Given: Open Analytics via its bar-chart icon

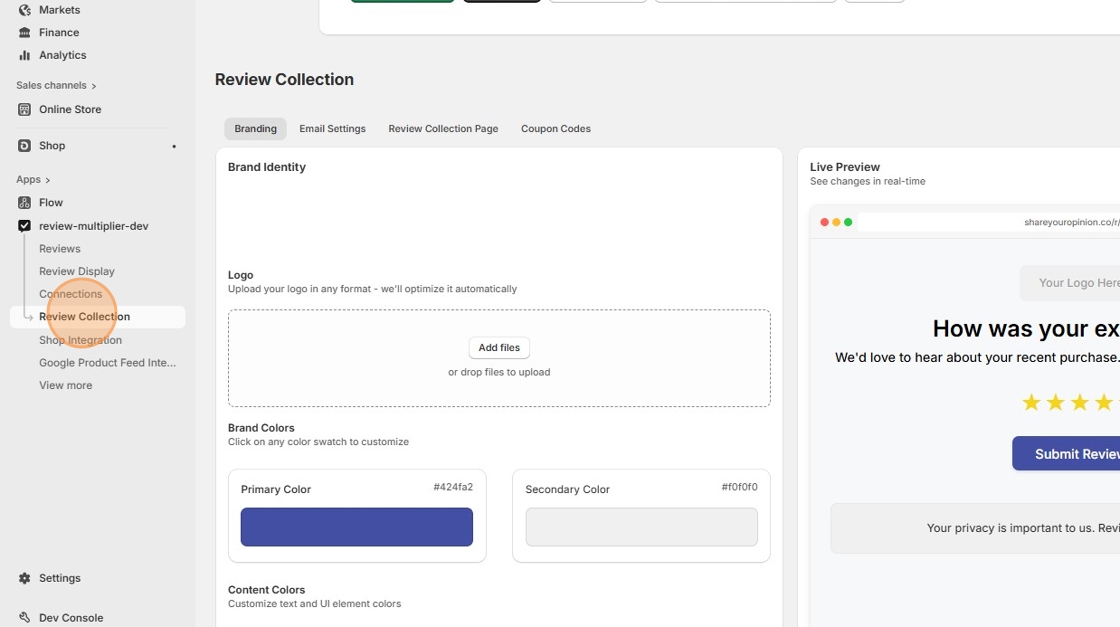Looking at the screenshot, I should [25, 56].
